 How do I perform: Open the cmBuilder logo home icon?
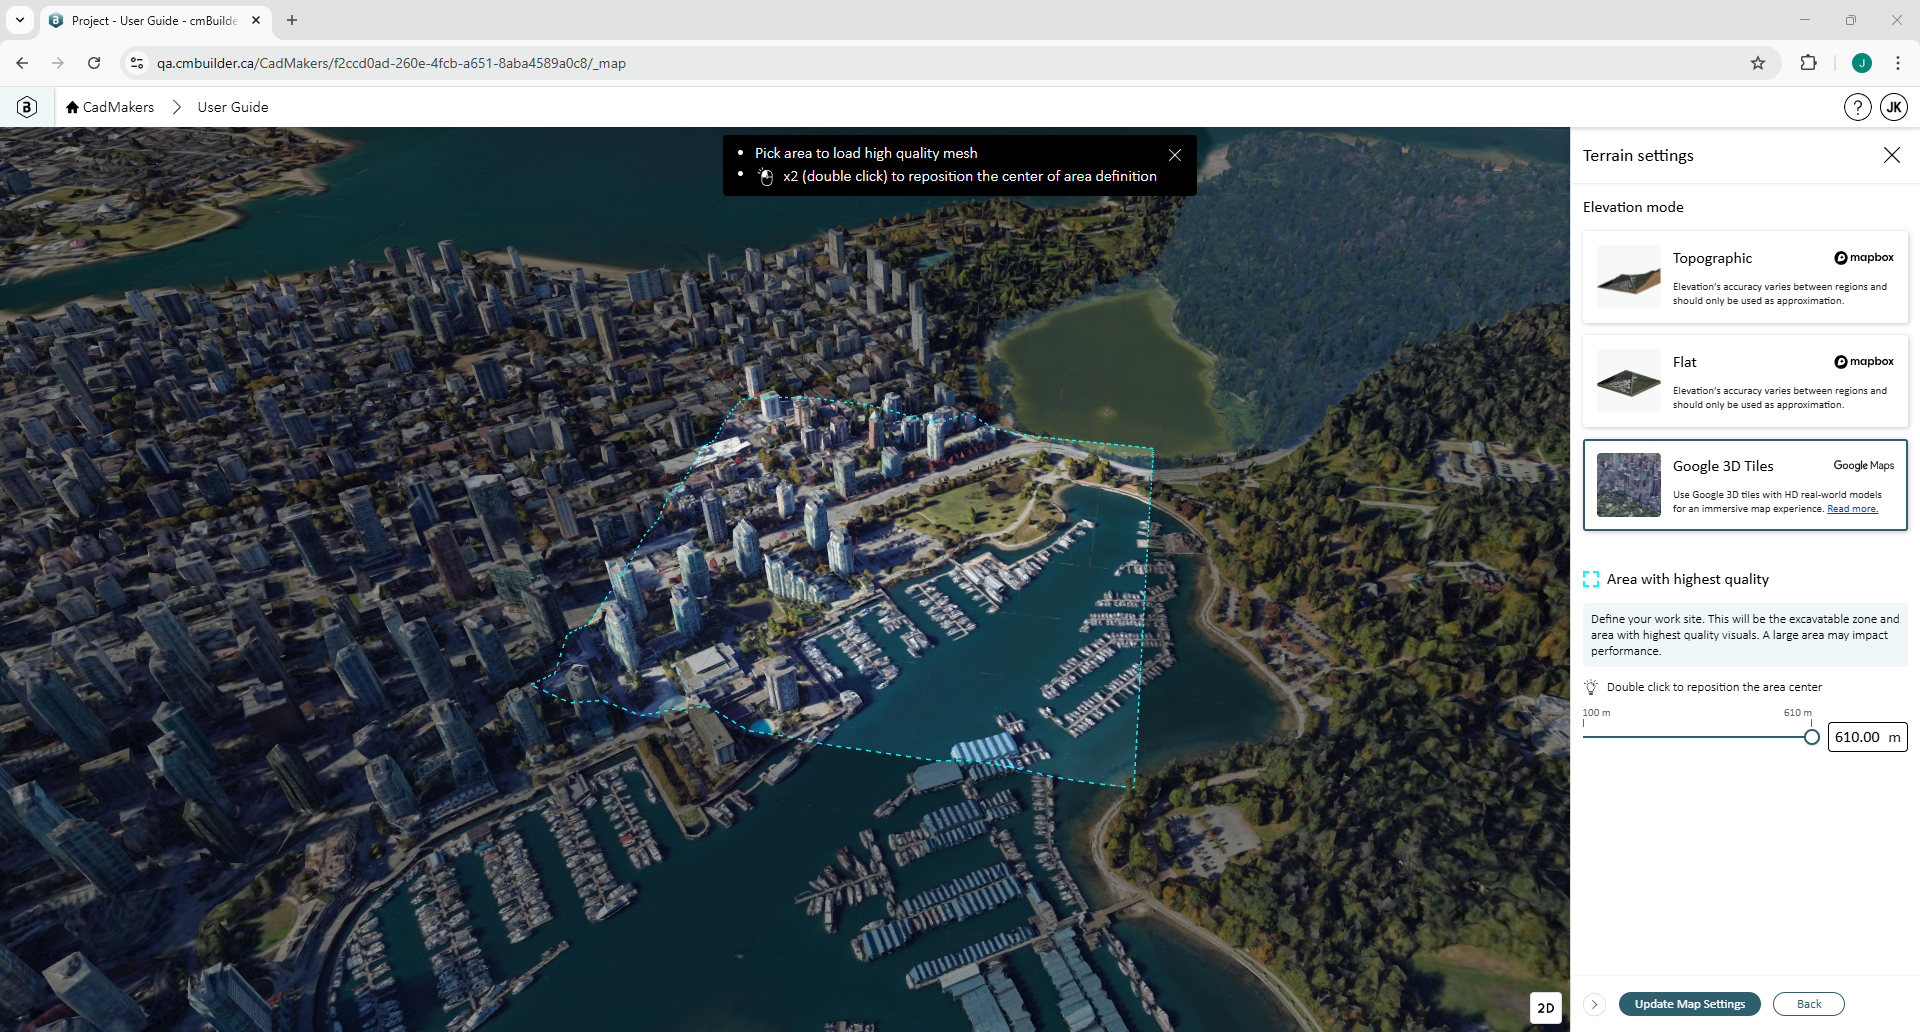pos(27,107)
